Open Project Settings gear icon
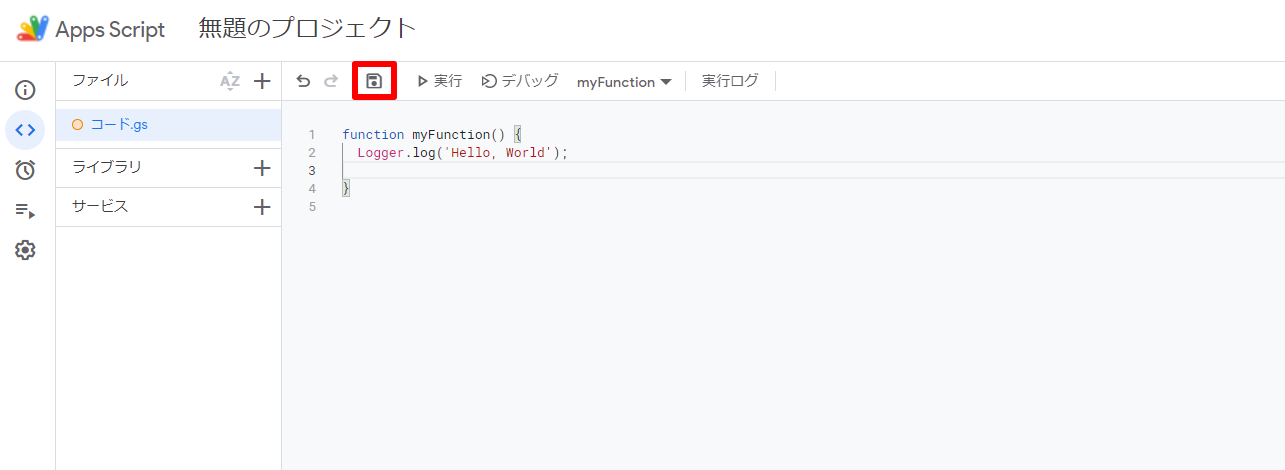 (25, 250)
